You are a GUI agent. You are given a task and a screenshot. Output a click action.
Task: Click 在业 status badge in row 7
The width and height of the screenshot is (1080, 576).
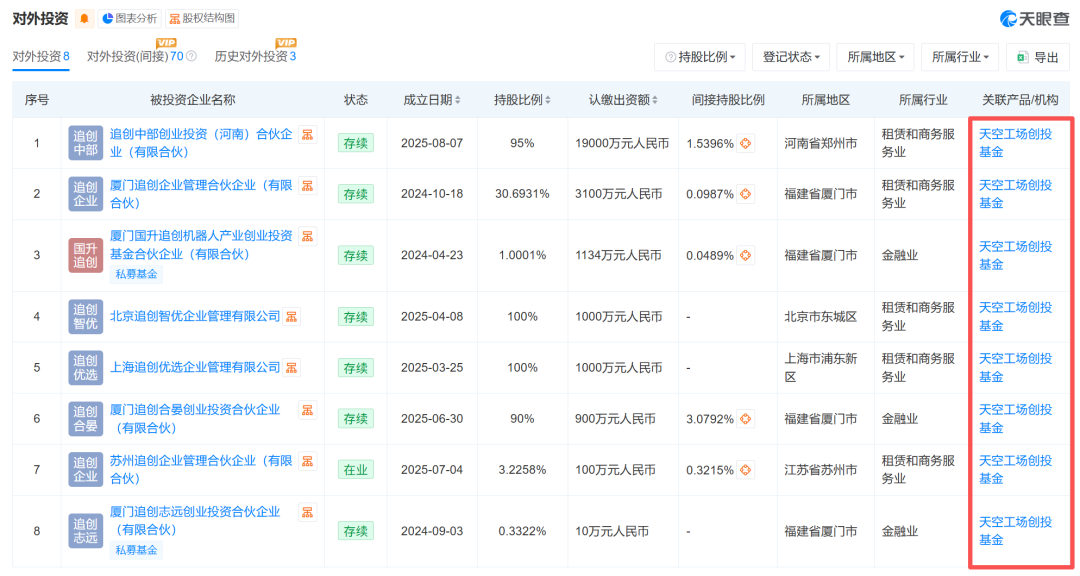click(355, 470)
